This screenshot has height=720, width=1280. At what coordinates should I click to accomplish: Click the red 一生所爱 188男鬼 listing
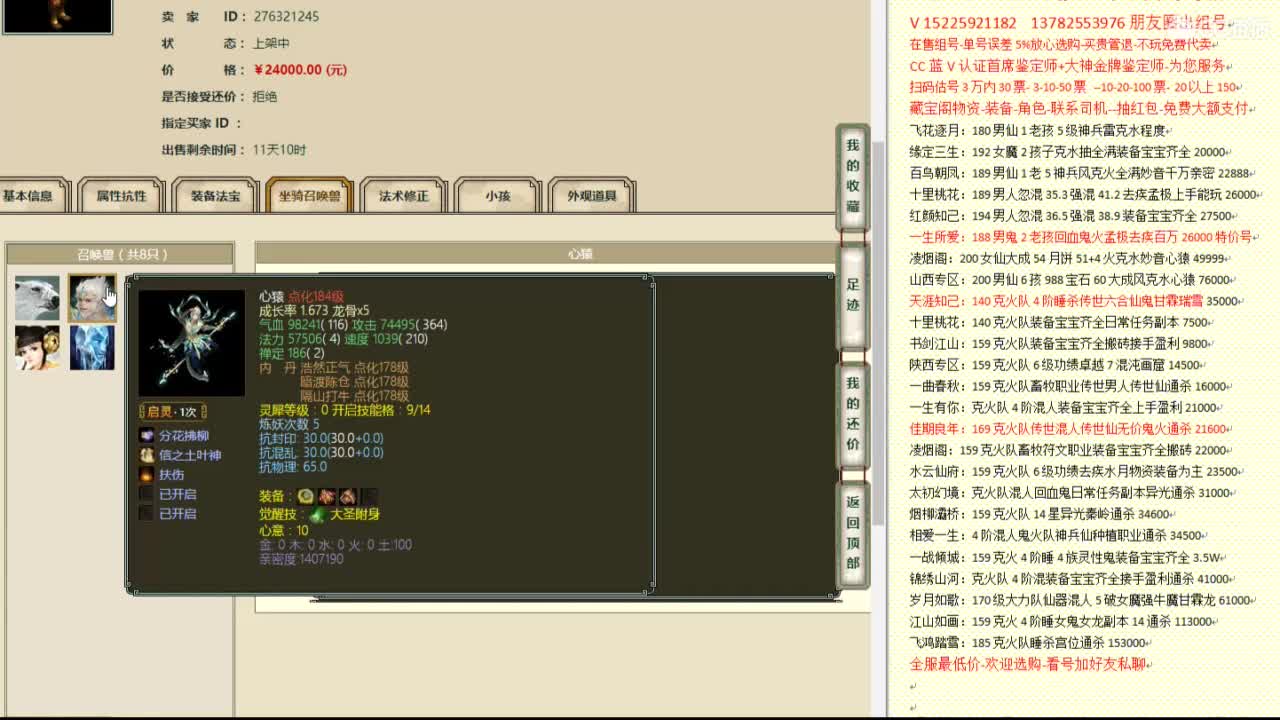tap(1085, 237)
